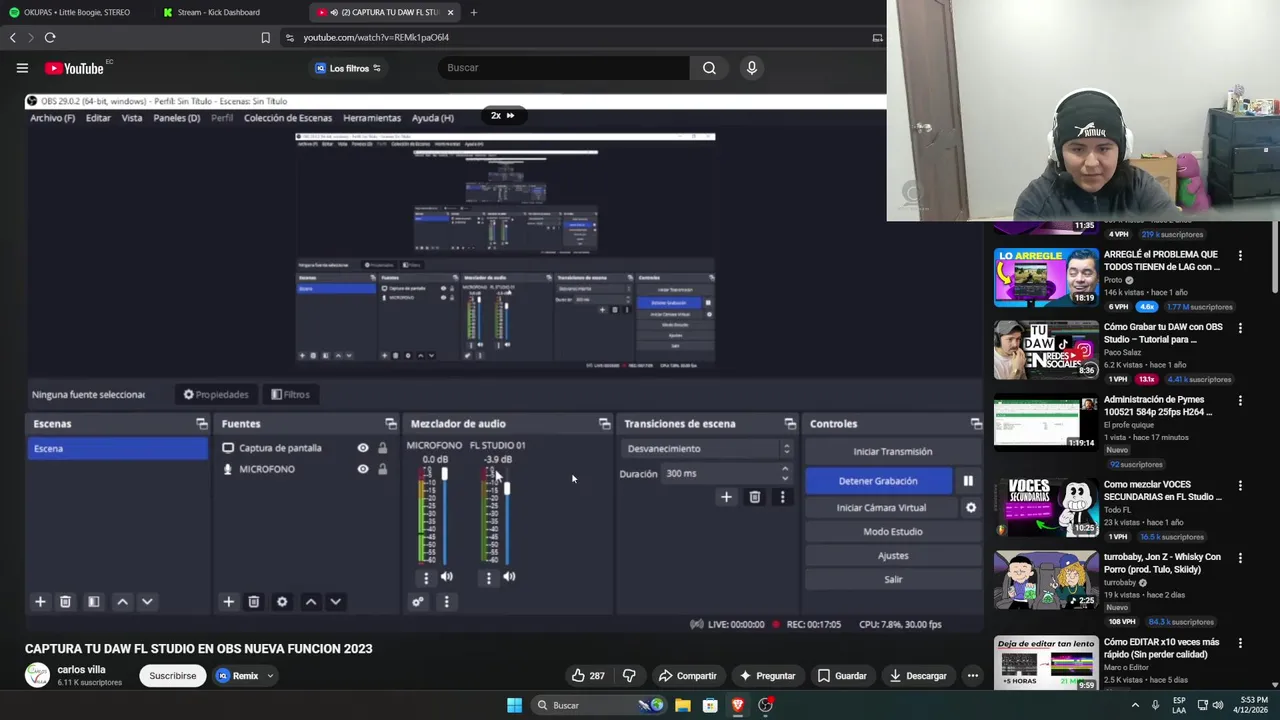The width and height of the screenshot is (1280, 720).
Task: Undock the Controles panel
Action: 976,424
